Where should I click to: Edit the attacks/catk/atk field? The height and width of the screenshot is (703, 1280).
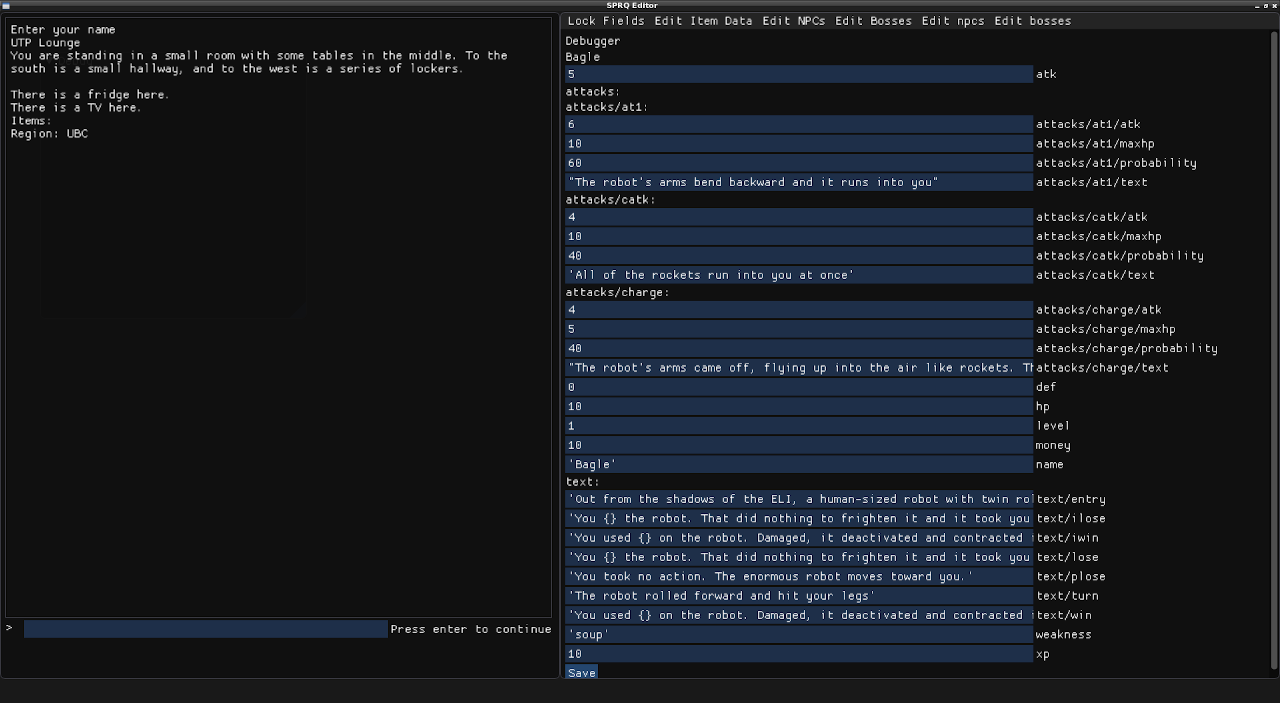point(798,217)
